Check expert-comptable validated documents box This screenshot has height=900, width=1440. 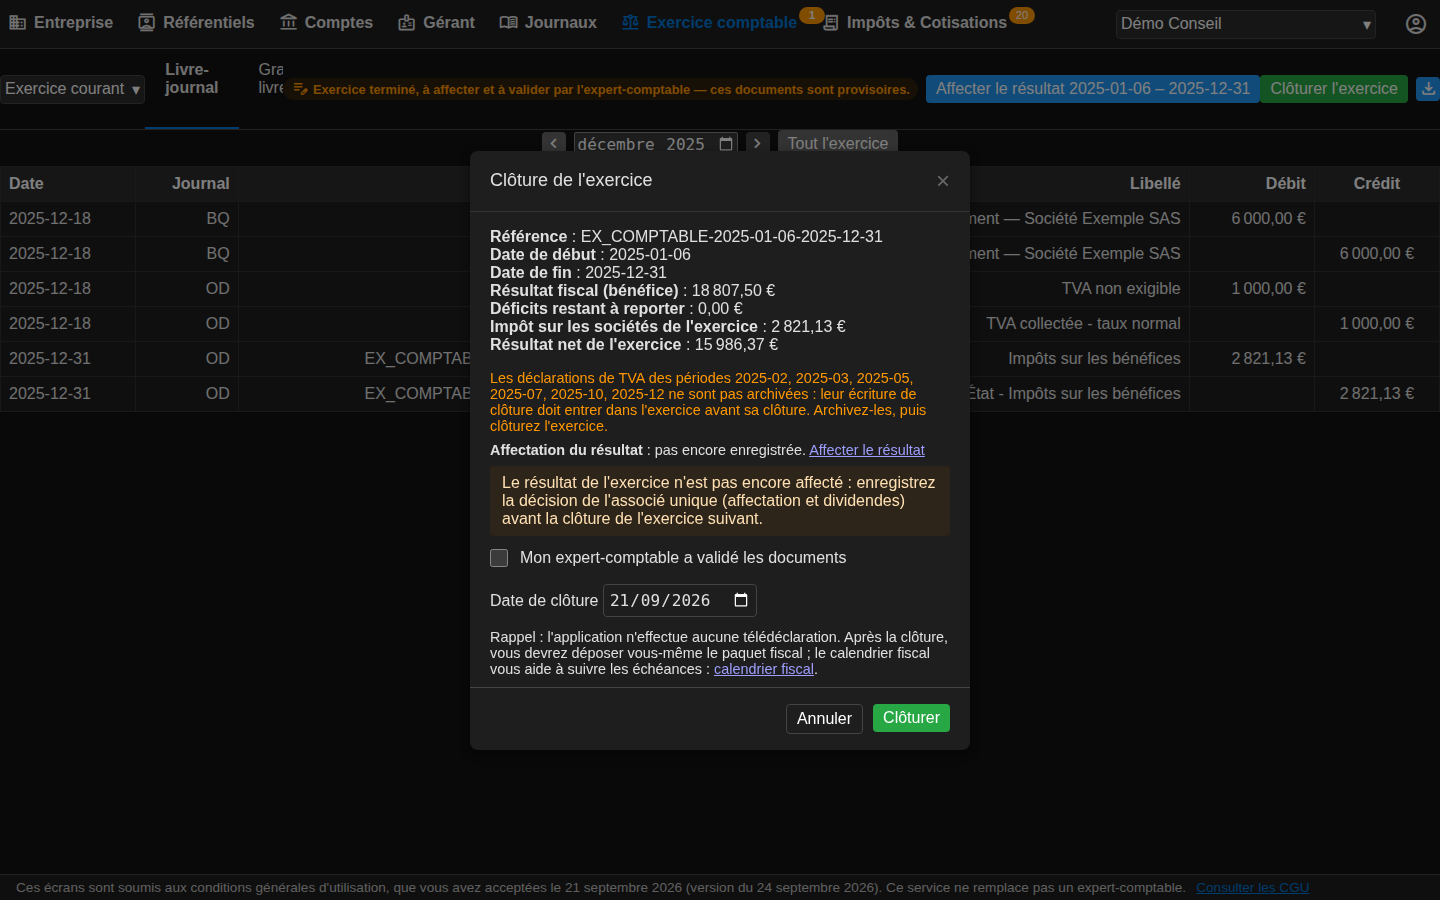point(499,558)
